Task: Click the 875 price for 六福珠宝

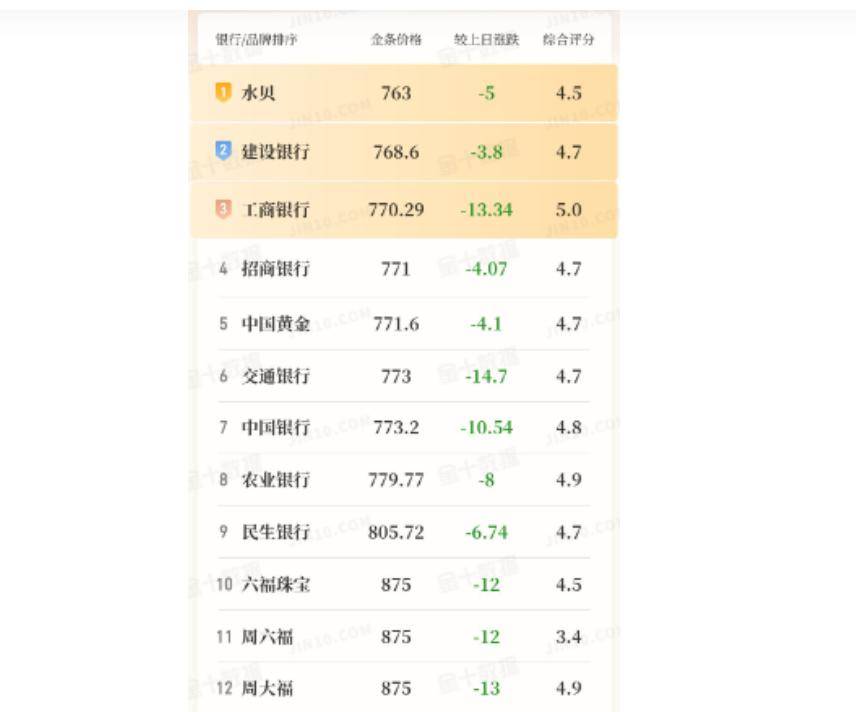Action: pos(396,584)
